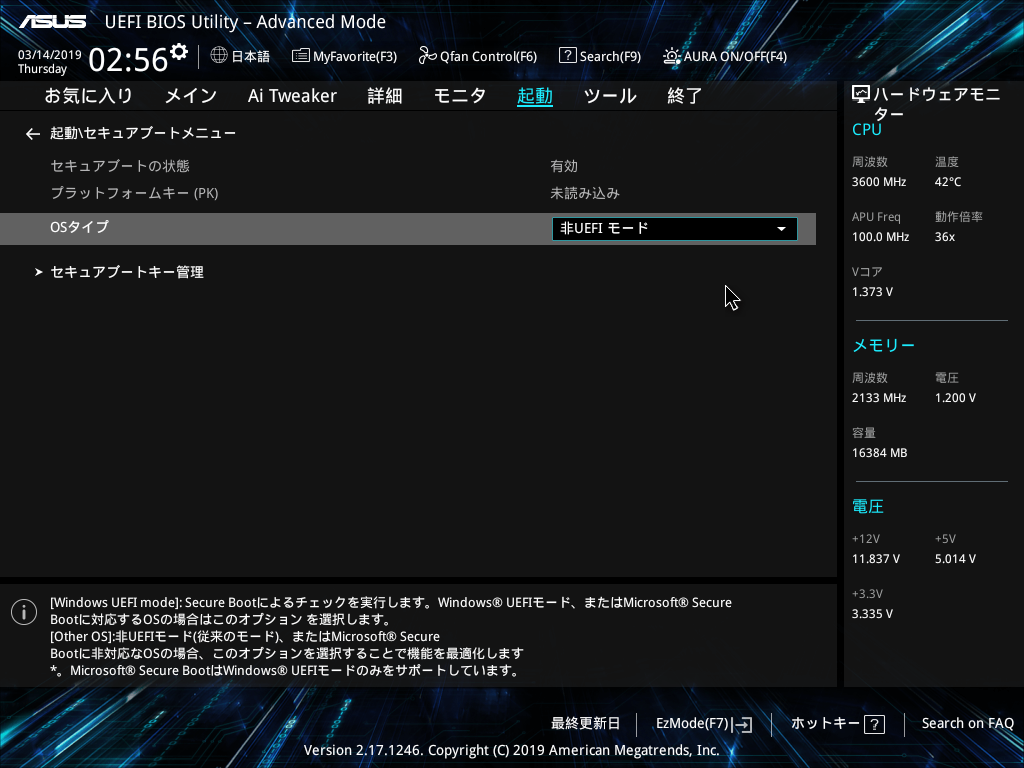Click the ホットキー question mark icon
Image resolution: width=1024 pixels, height=768 pixels.
(x=874, y=724)
